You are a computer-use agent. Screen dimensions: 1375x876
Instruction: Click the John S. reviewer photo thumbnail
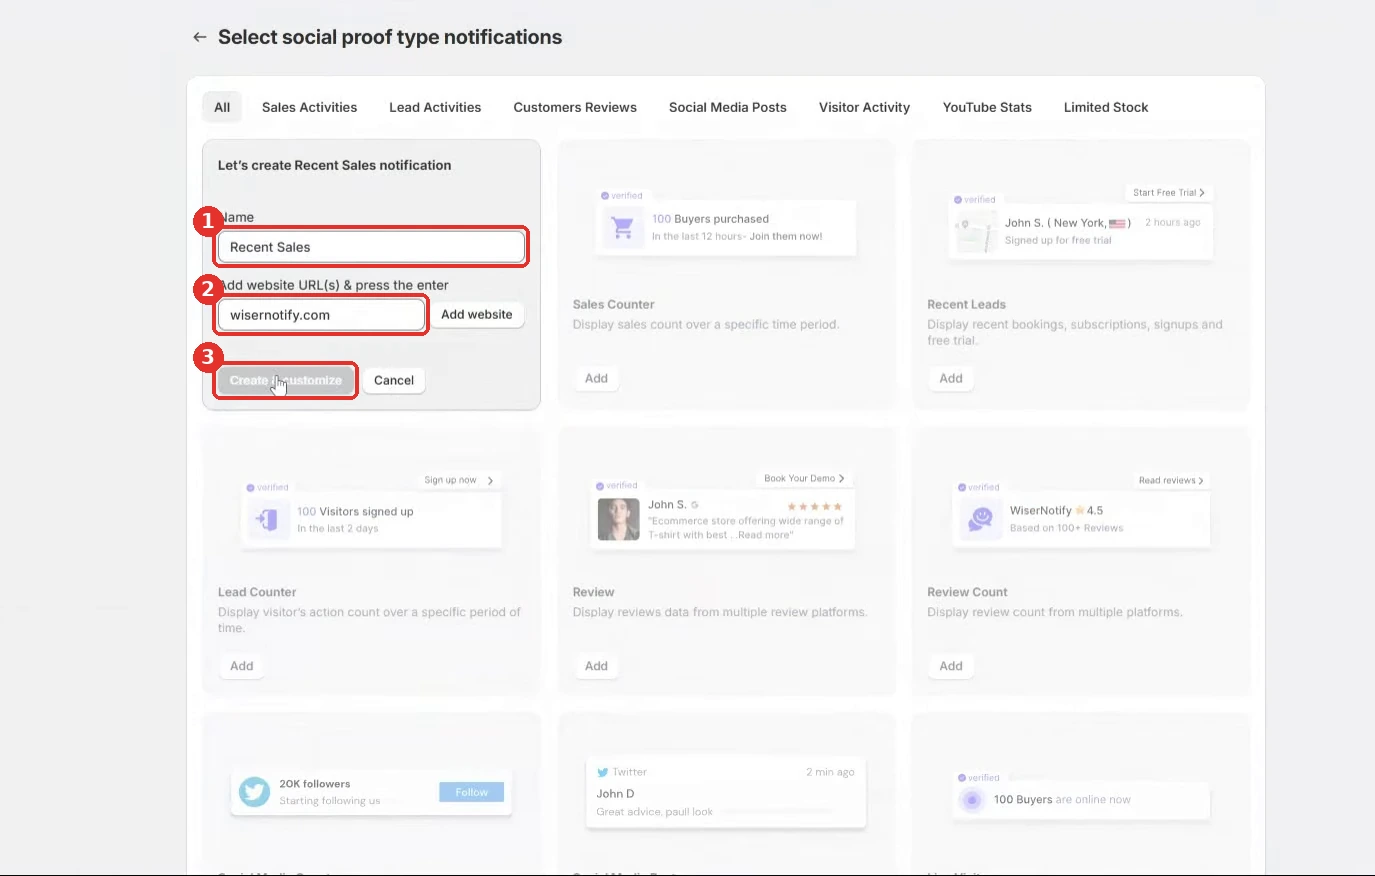618,519
